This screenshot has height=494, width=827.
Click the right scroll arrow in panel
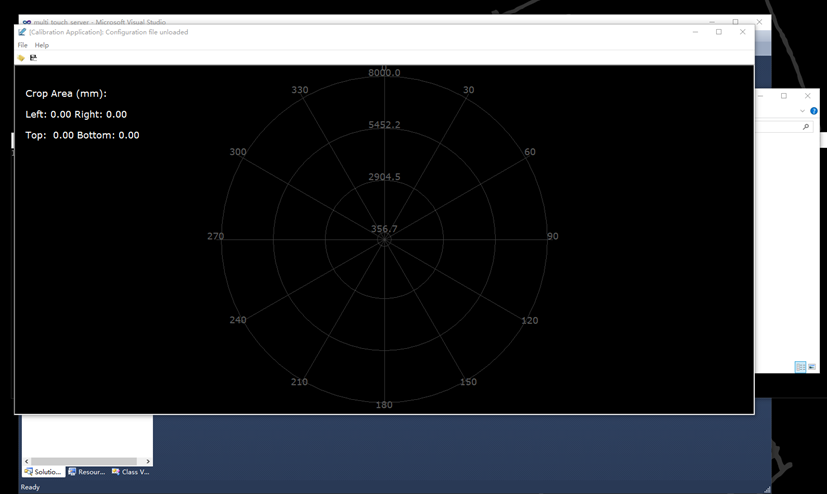[148, 461]
